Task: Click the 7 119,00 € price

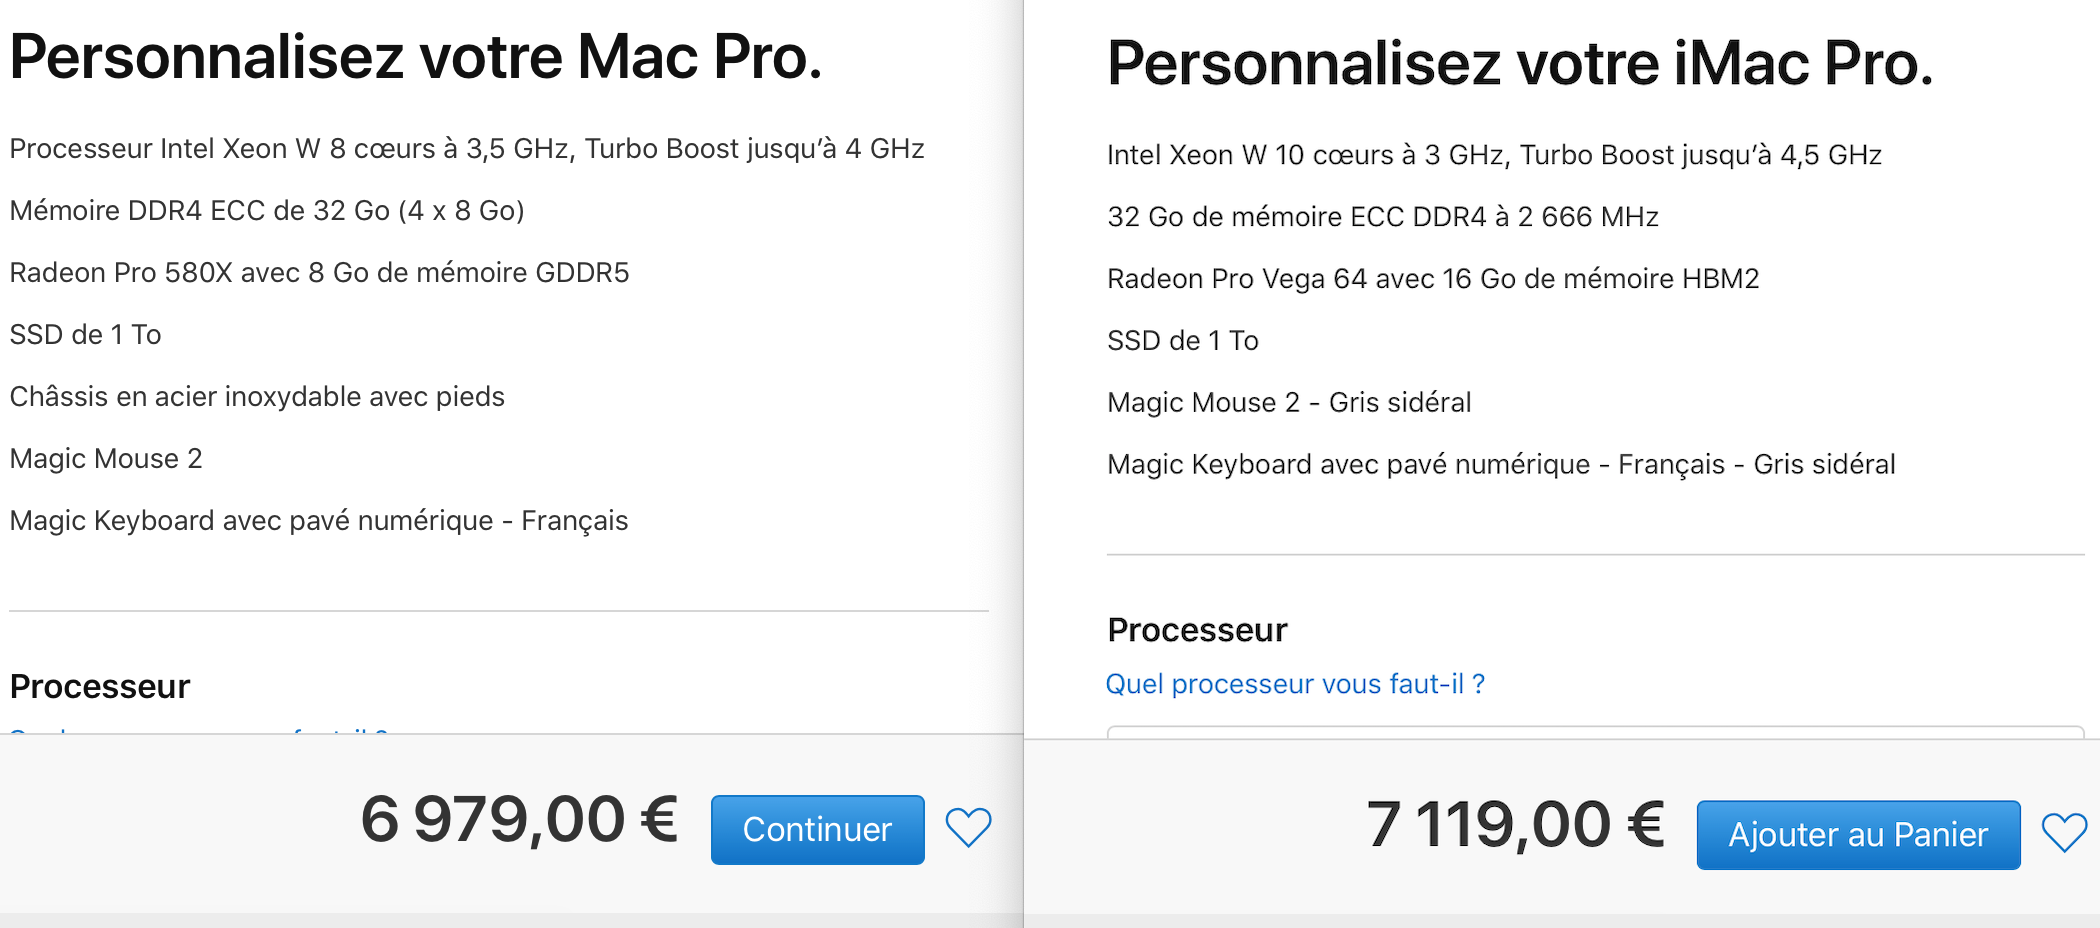Action: point(1515,825)
